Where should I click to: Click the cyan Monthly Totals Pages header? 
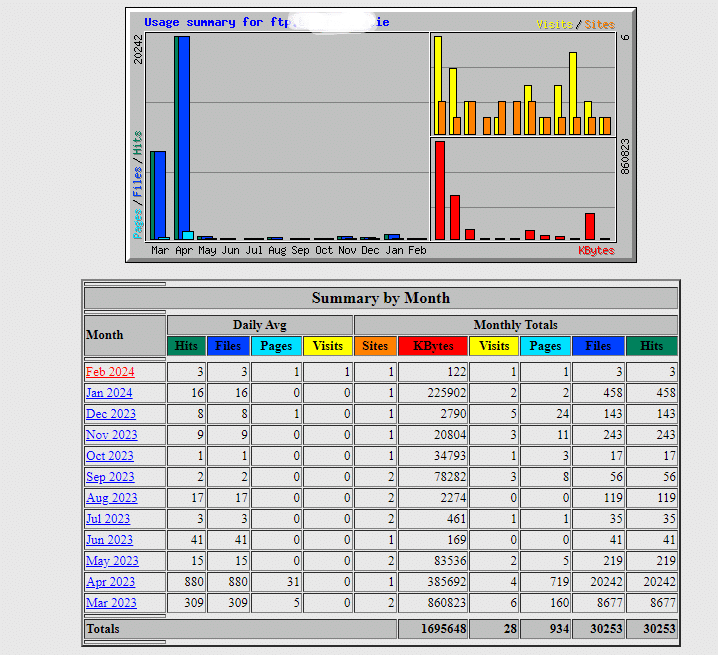point(545,346)
